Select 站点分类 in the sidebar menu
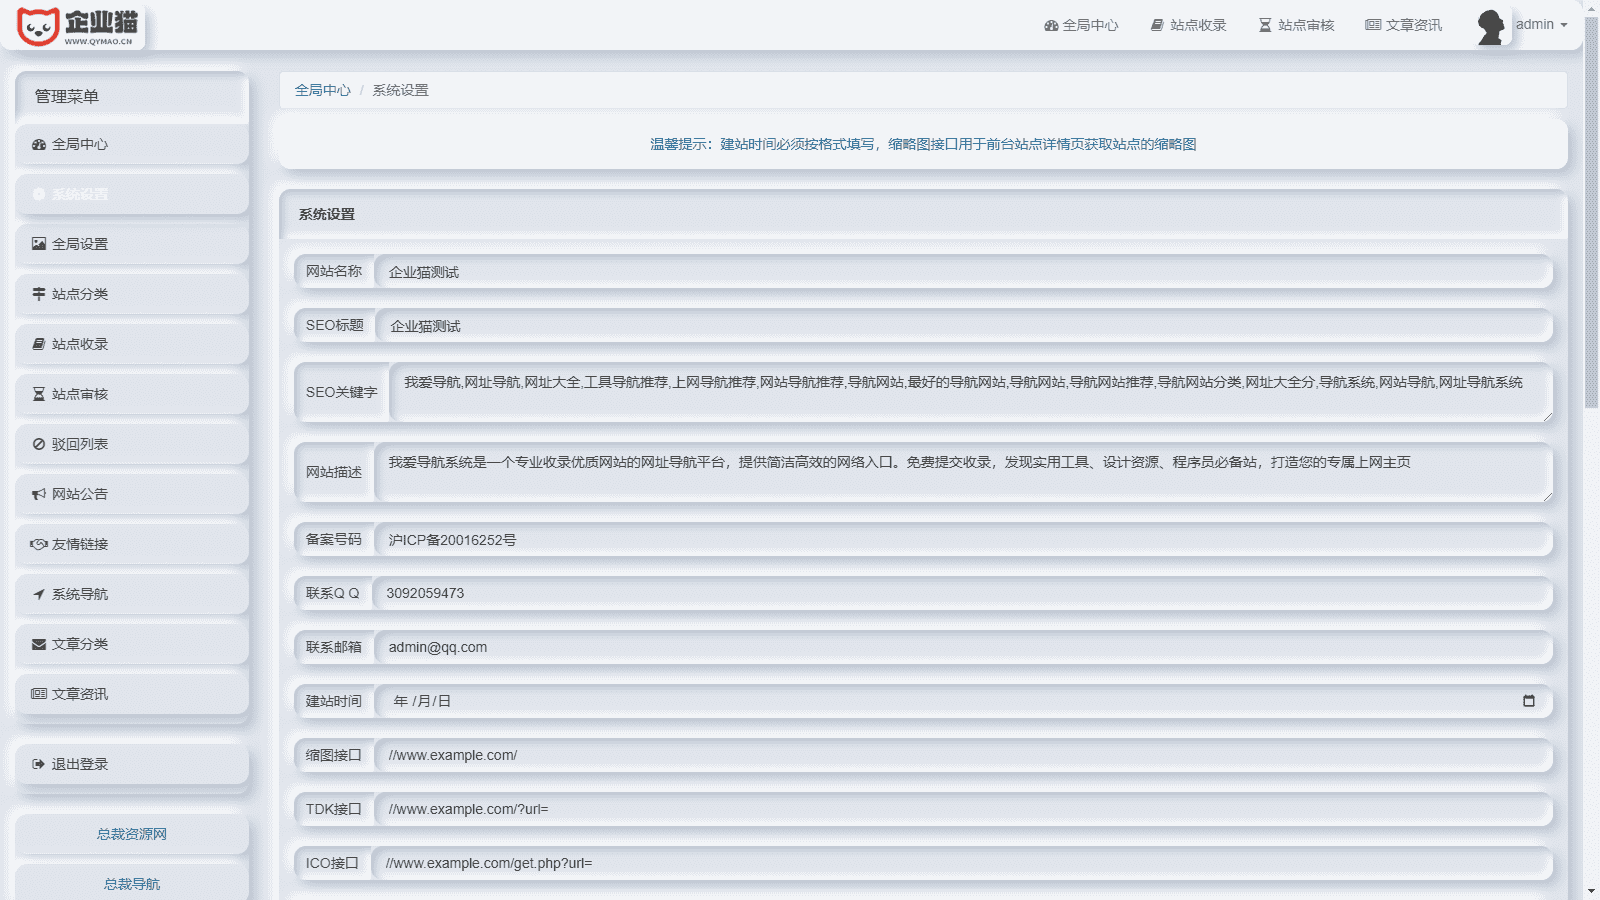 (x=132, y=294)
